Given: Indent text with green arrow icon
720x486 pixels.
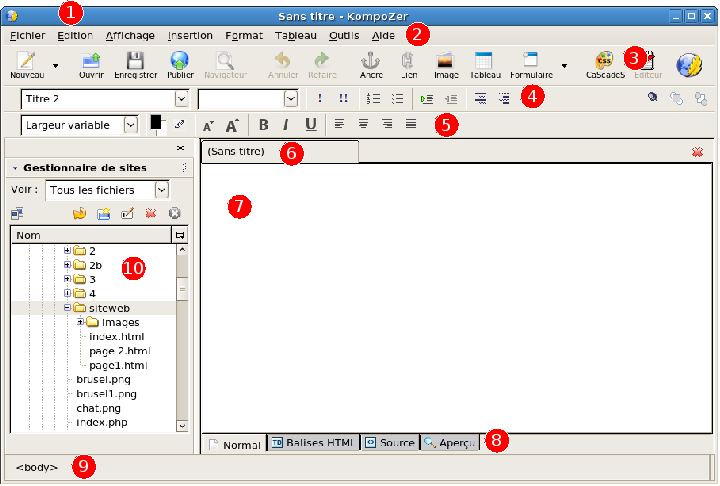Looking at the screenshot, I should pyautogui.click(x=427, y=99).
